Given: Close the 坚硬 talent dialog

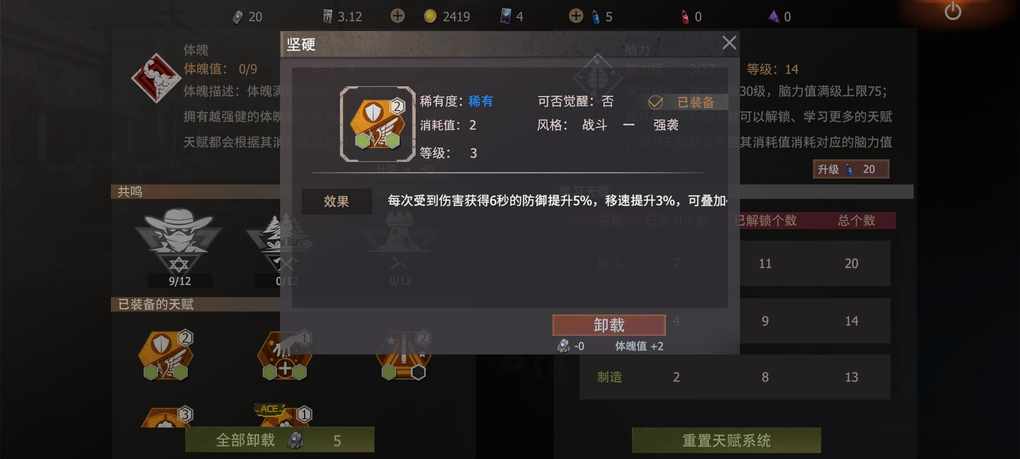Looking at the screenshot, I should (729, 44).
